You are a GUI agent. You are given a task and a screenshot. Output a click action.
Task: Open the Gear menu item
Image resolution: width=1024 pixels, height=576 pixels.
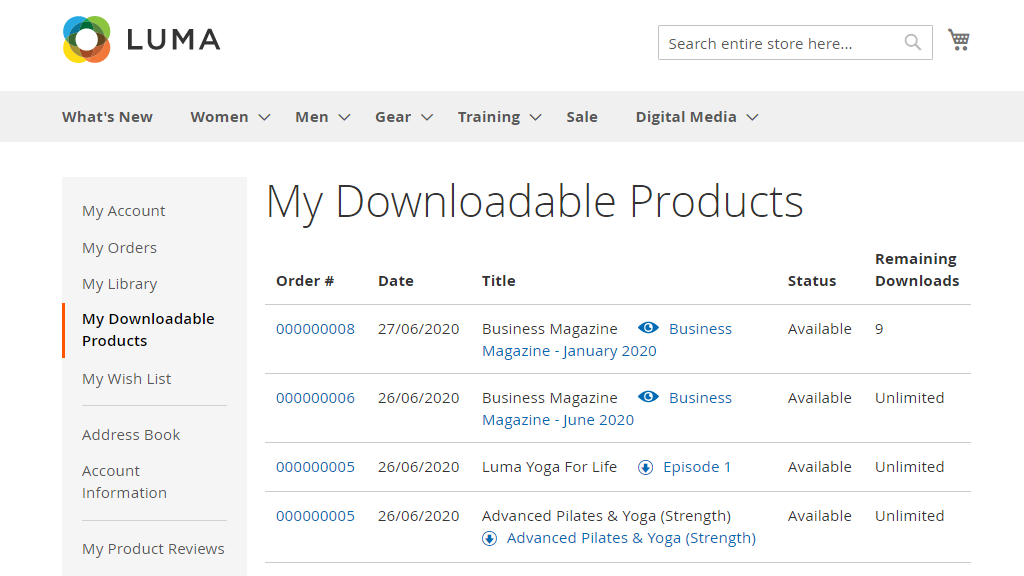click(x=392, y=117)
